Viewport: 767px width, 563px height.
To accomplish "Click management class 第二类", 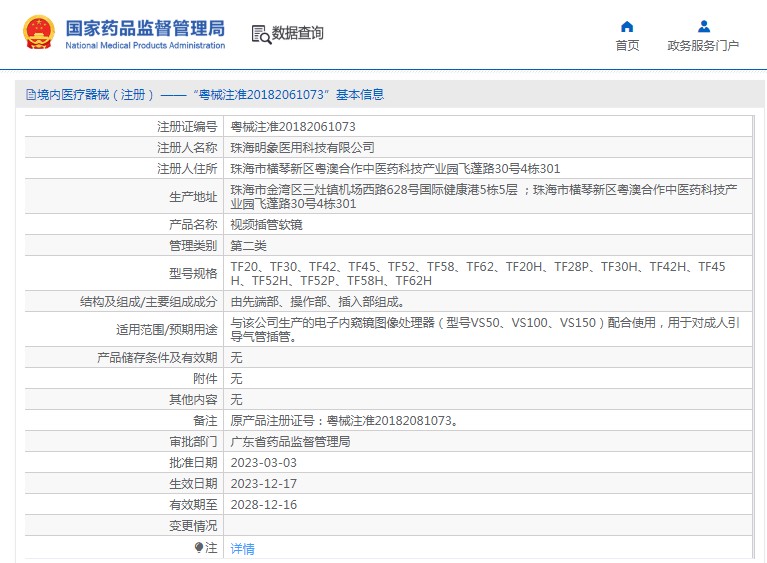I will click(248, 246).
